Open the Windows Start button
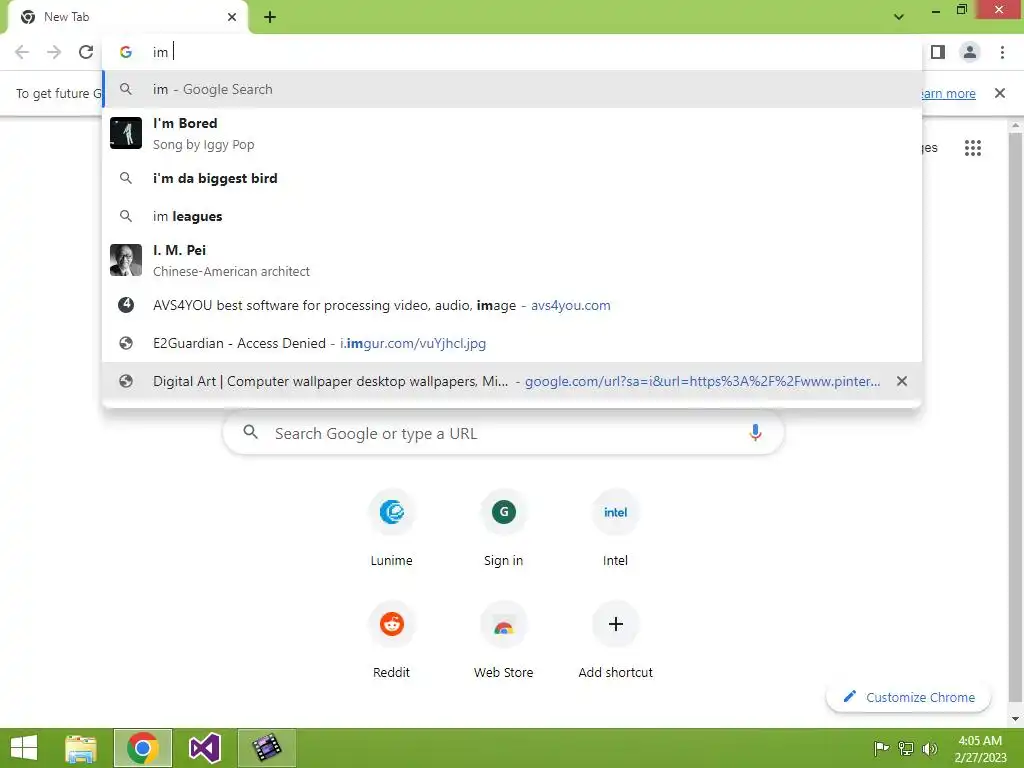Screen dimensions: 1024x768 (x=24, y=748)
